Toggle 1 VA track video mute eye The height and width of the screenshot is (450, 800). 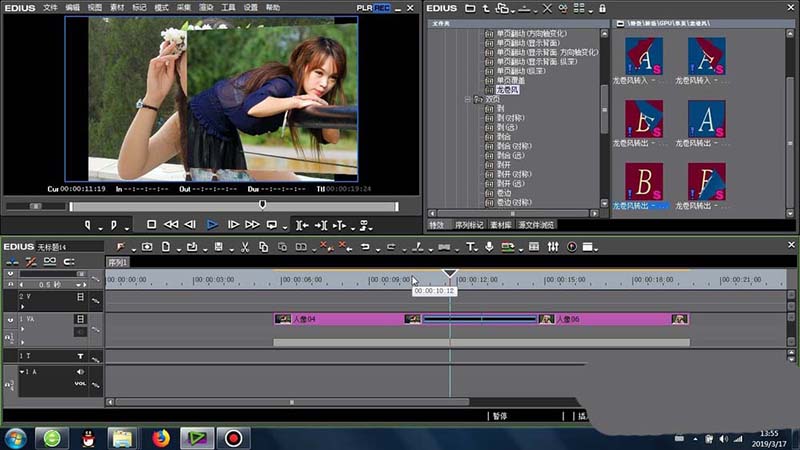[x=10, y=320]
